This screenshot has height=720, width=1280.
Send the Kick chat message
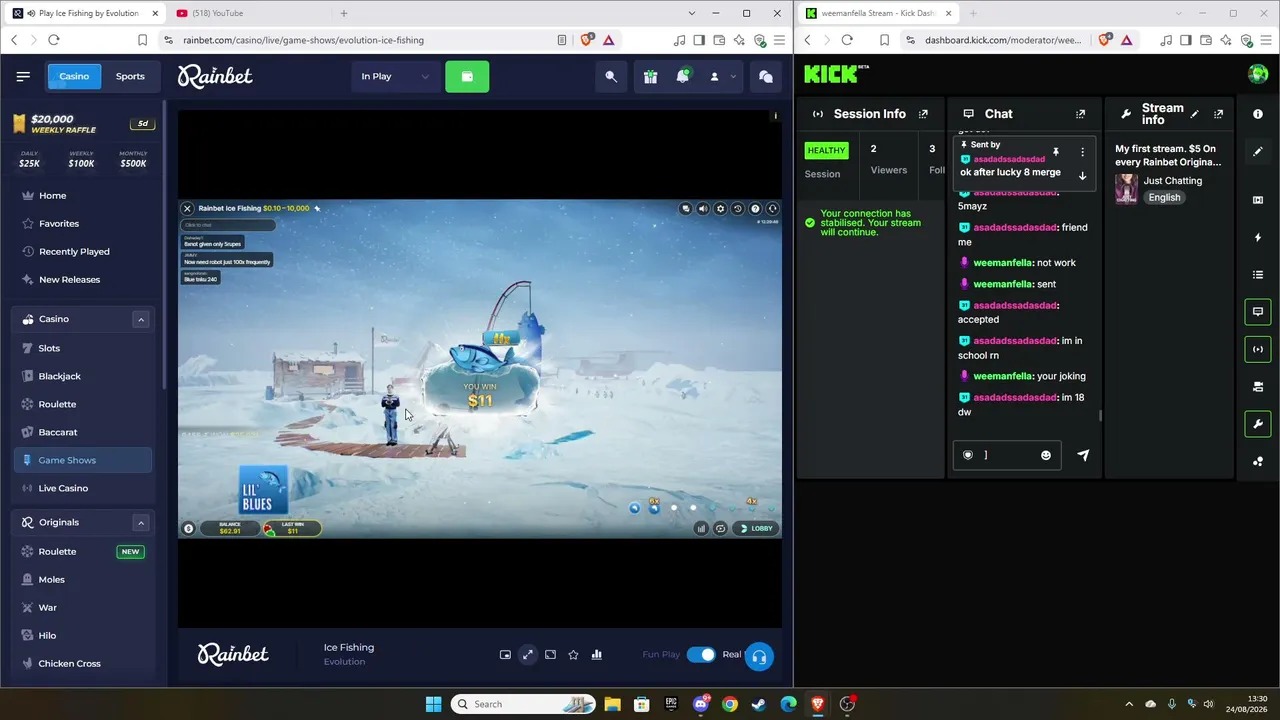tap(1083, 455)
